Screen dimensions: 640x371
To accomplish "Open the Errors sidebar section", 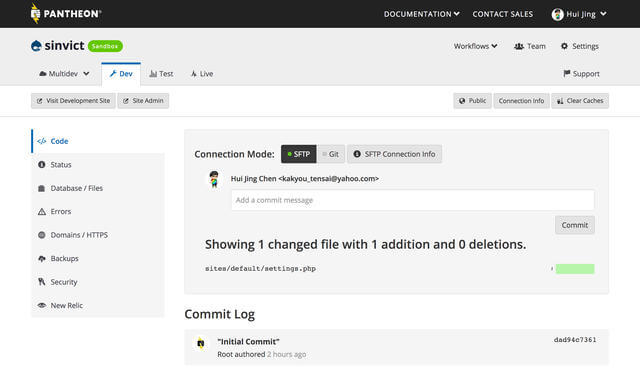I will point(98,211).
